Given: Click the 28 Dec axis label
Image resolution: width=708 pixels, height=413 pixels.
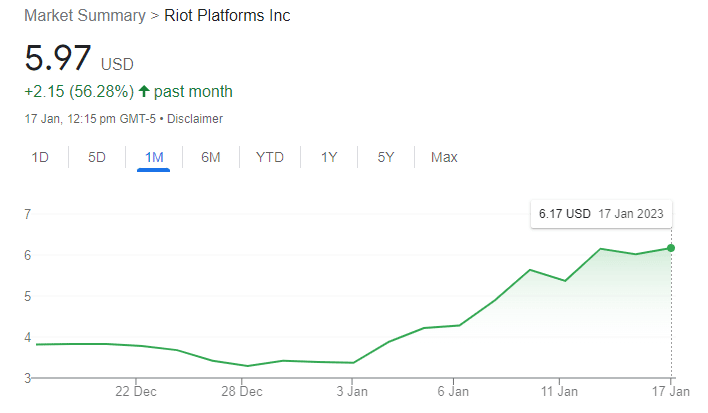Looking at the screenshot, I should coord(242,393).
